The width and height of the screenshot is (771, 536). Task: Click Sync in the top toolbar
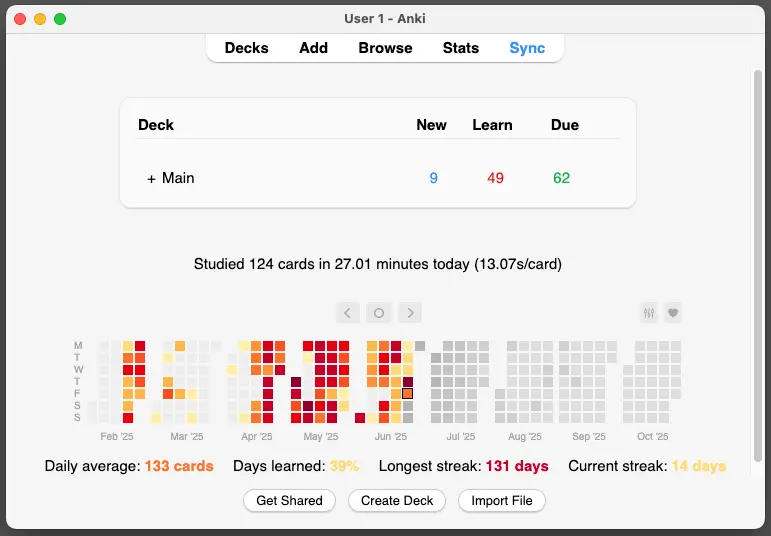tap(527, 48)
